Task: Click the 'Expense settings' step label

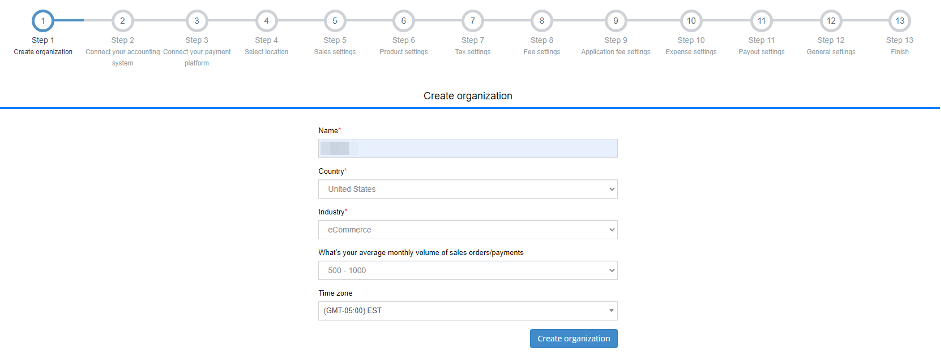Action: tap(691, 52)
